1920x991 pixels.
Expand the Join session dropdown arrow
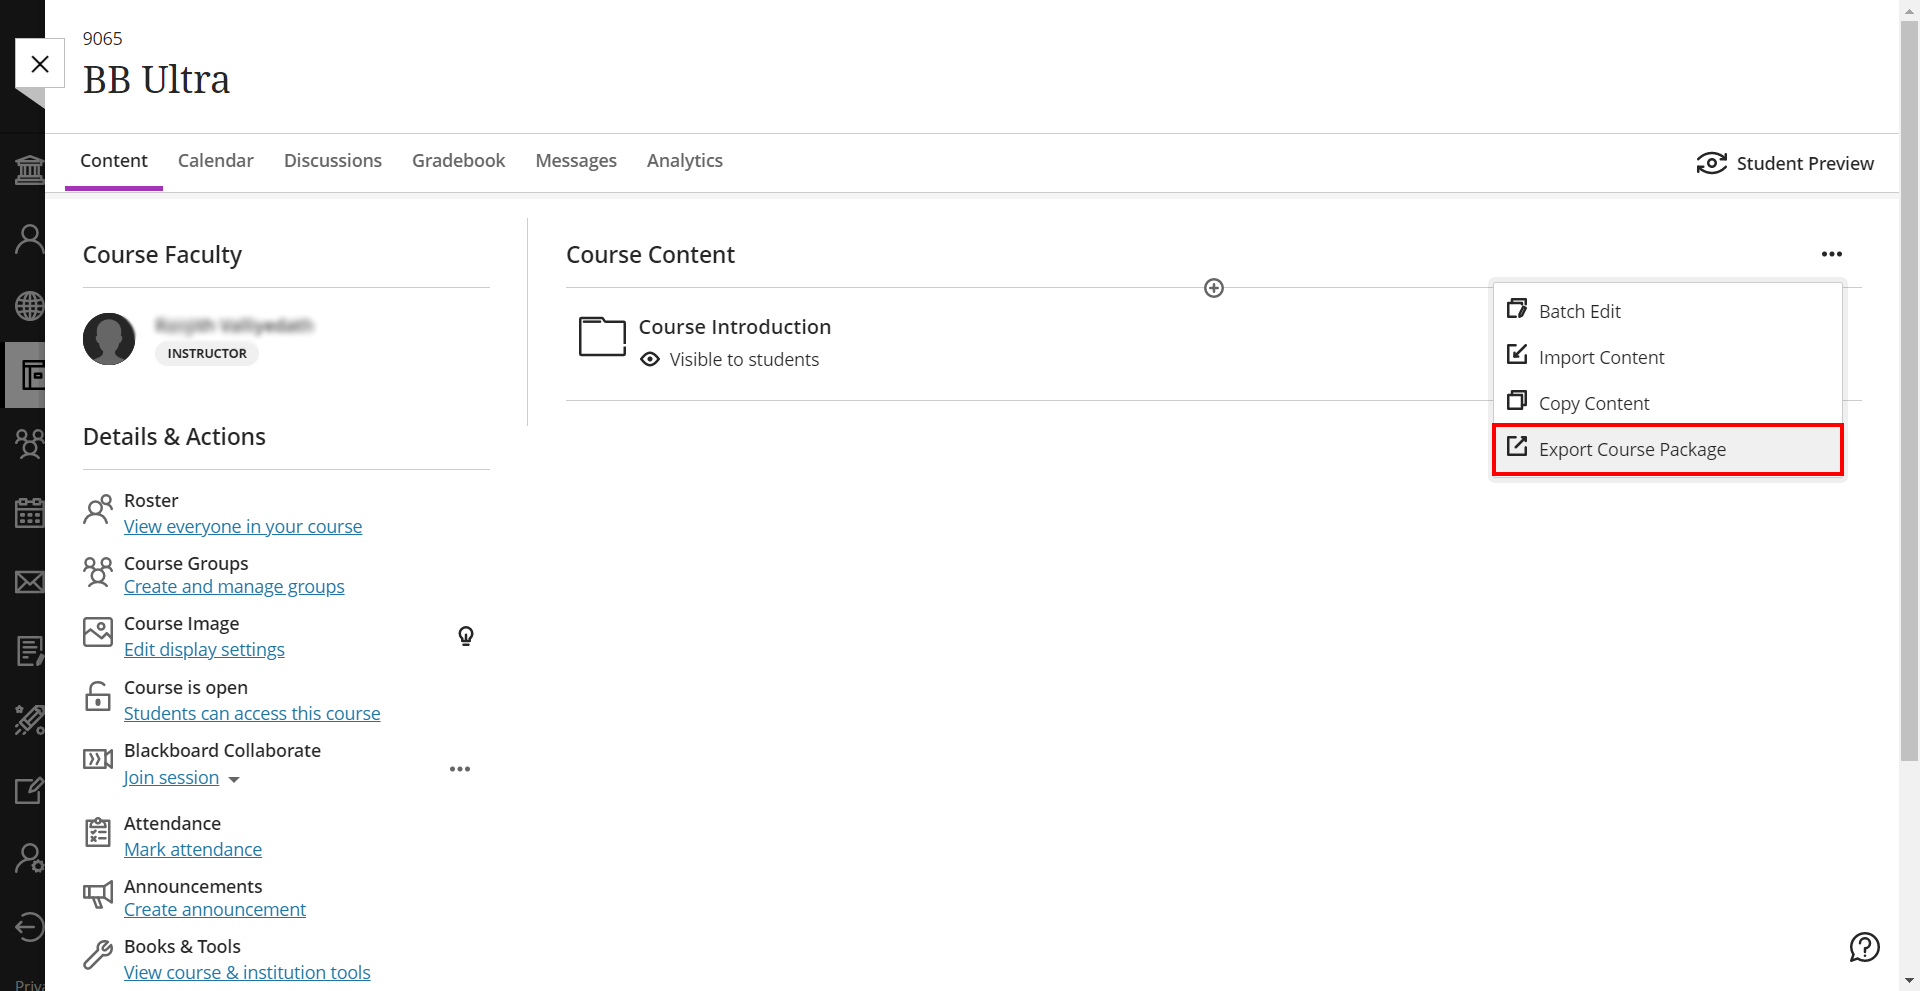tap(234, 779)
